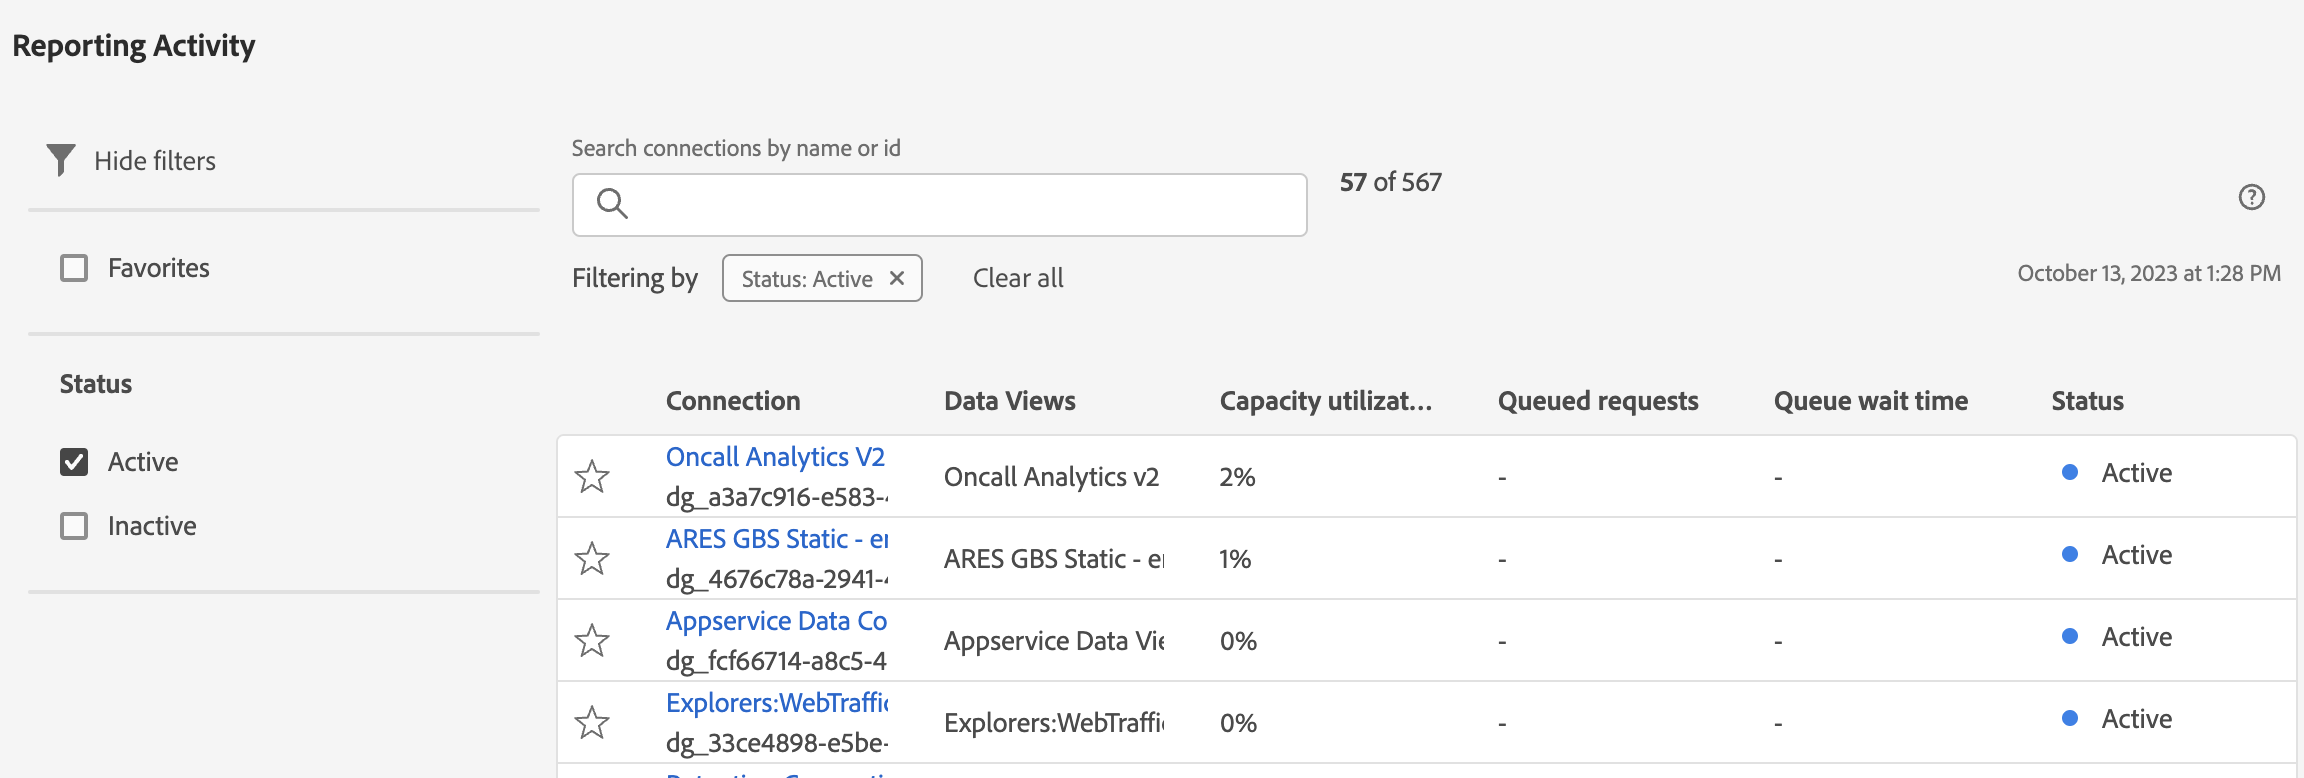Open the Oncall Analytics V2 connection link

pyautogui.click(x=775, y=457)
